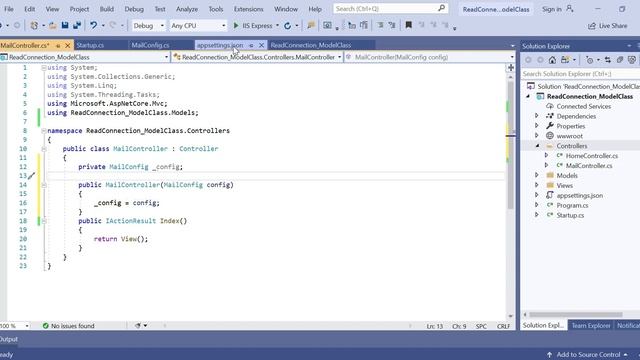Expand the Dependencies node

pos(537,116)
